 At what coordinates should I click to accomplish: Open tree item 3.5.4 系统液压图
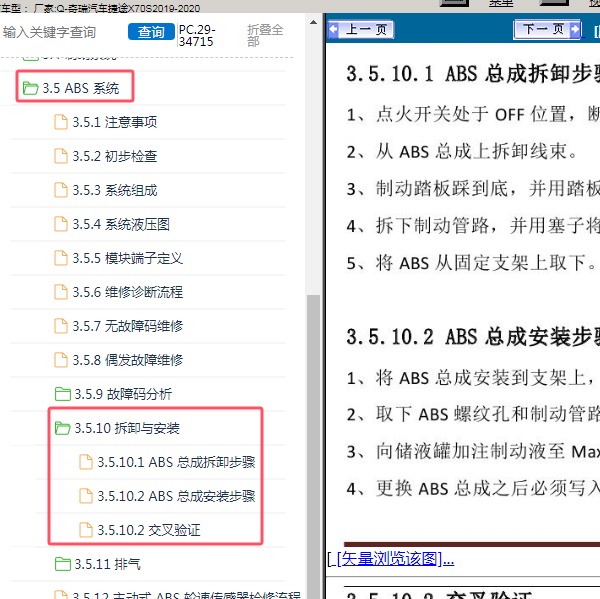[x=121, y=224]
